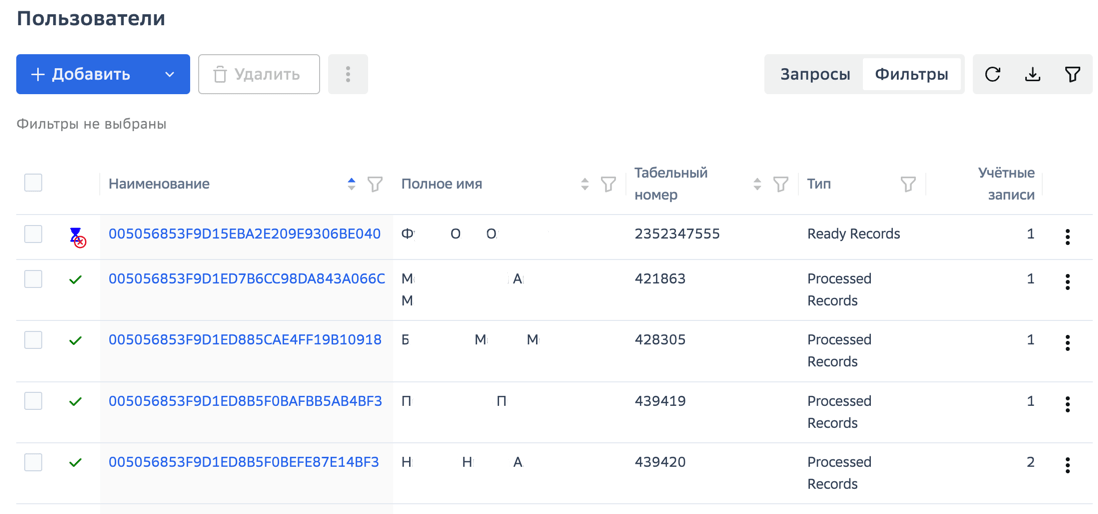
Task: Open user 005056853F9D1ED8B5F0BEFE87E14BF3
Action: pyautogui.click(x=244, y=462)
